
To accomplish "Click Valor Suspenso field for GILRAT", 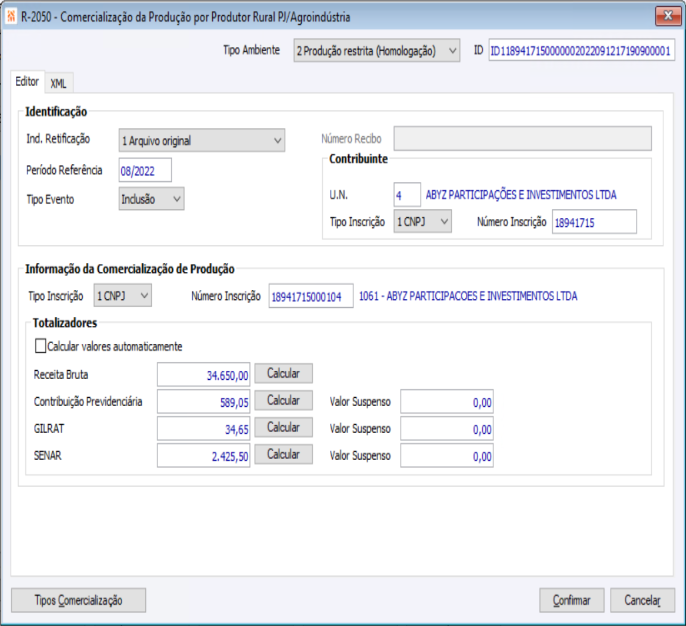I will (447, 429).
